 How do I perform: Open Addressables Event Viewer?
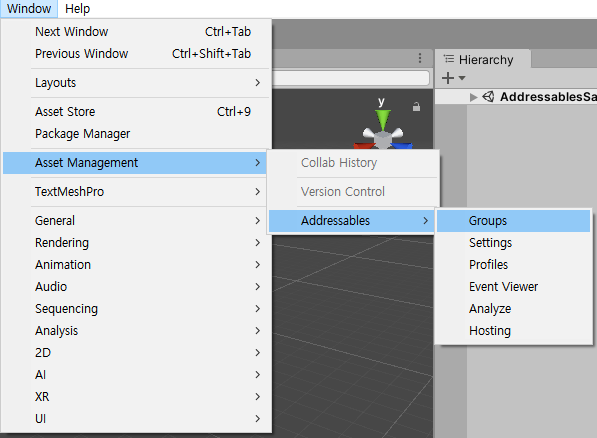(x=513, y=287)
